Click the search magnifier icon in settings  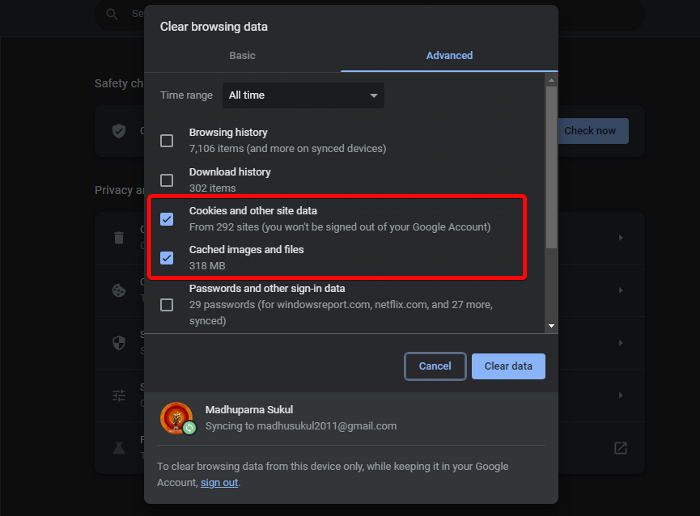click(x=110, y=14)
